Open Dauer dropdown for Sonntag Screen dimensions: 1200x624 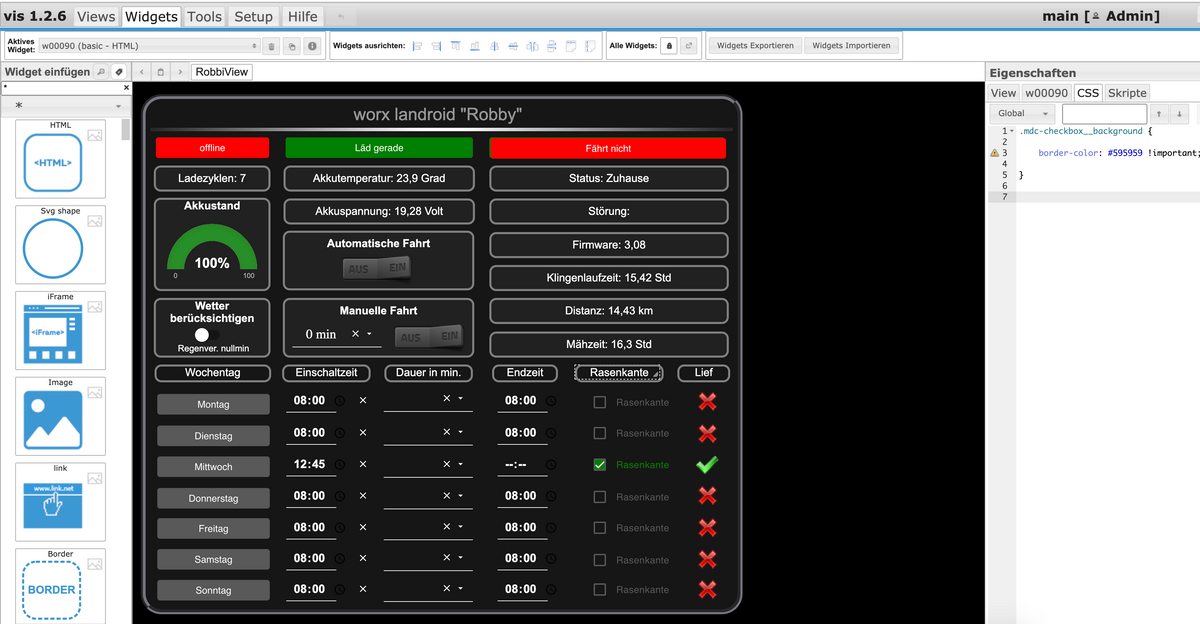tap(460, 590)
